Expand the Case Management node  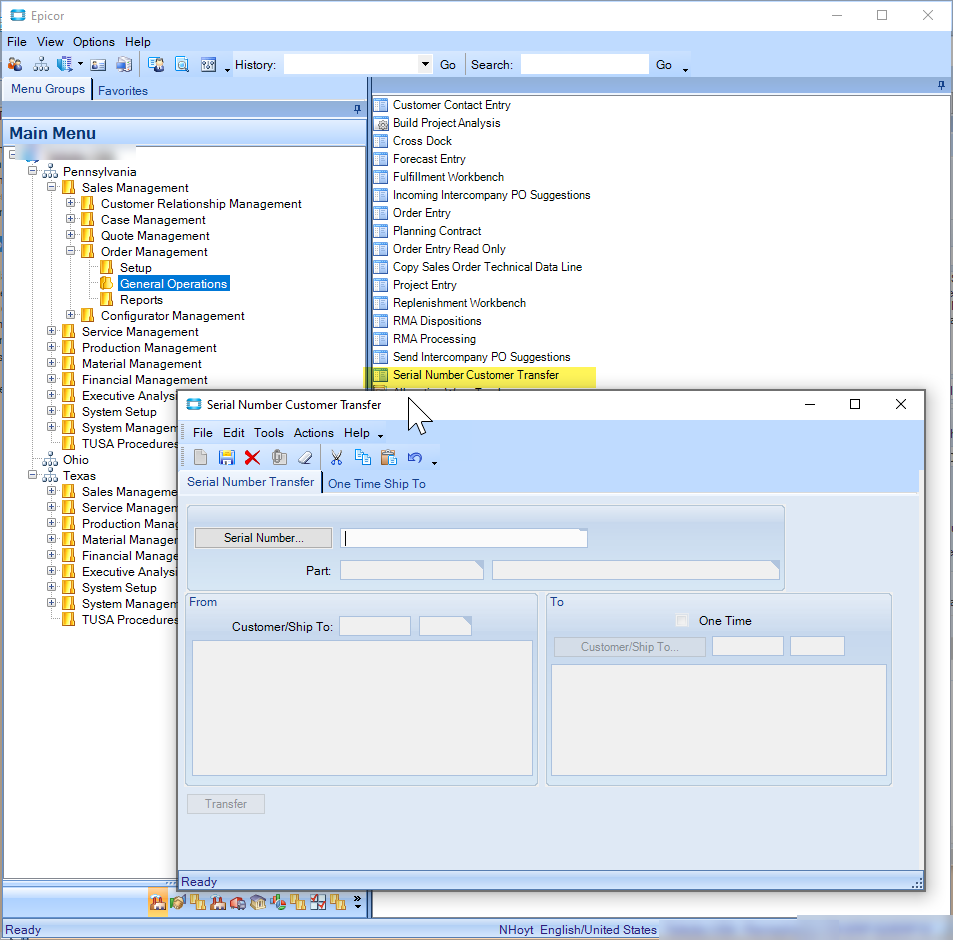pos(71,218)
